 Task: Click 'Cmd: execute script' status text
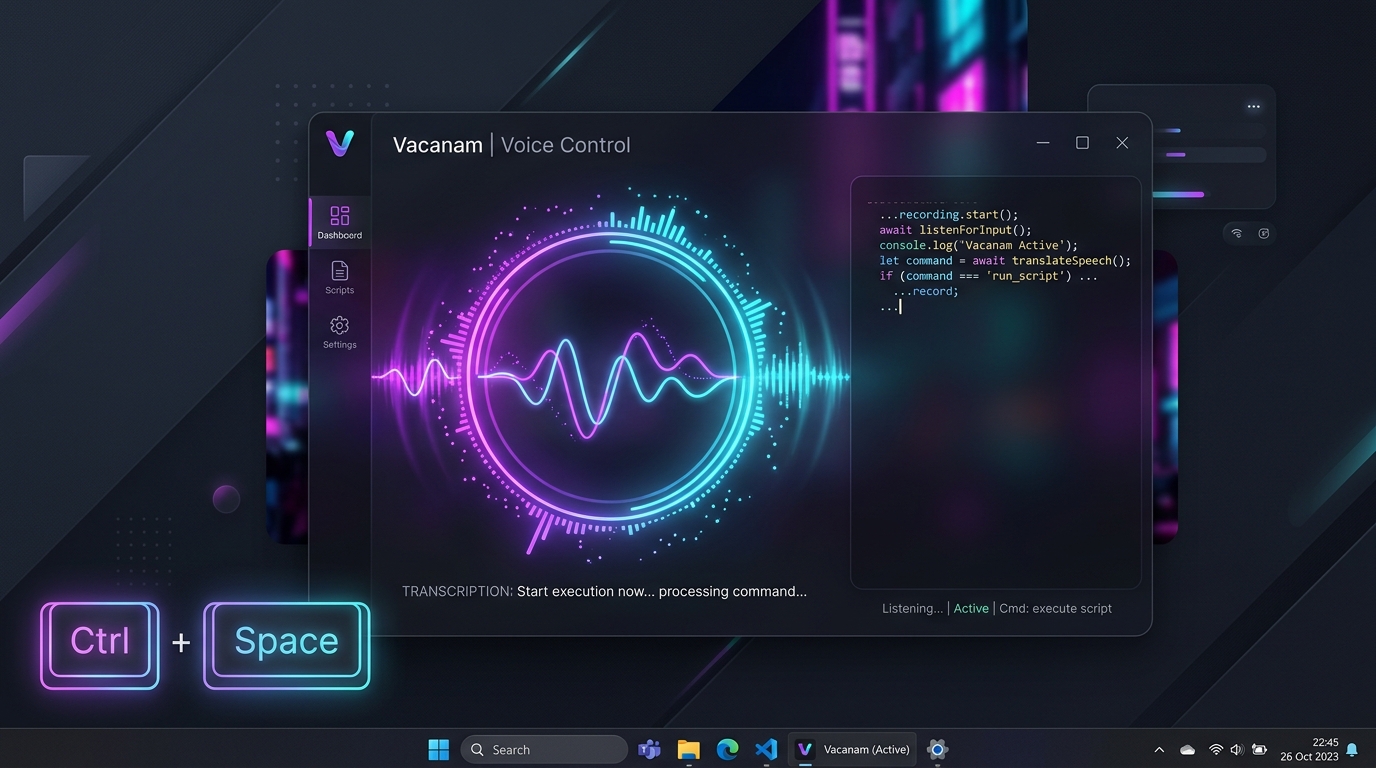coord(1055,608)
